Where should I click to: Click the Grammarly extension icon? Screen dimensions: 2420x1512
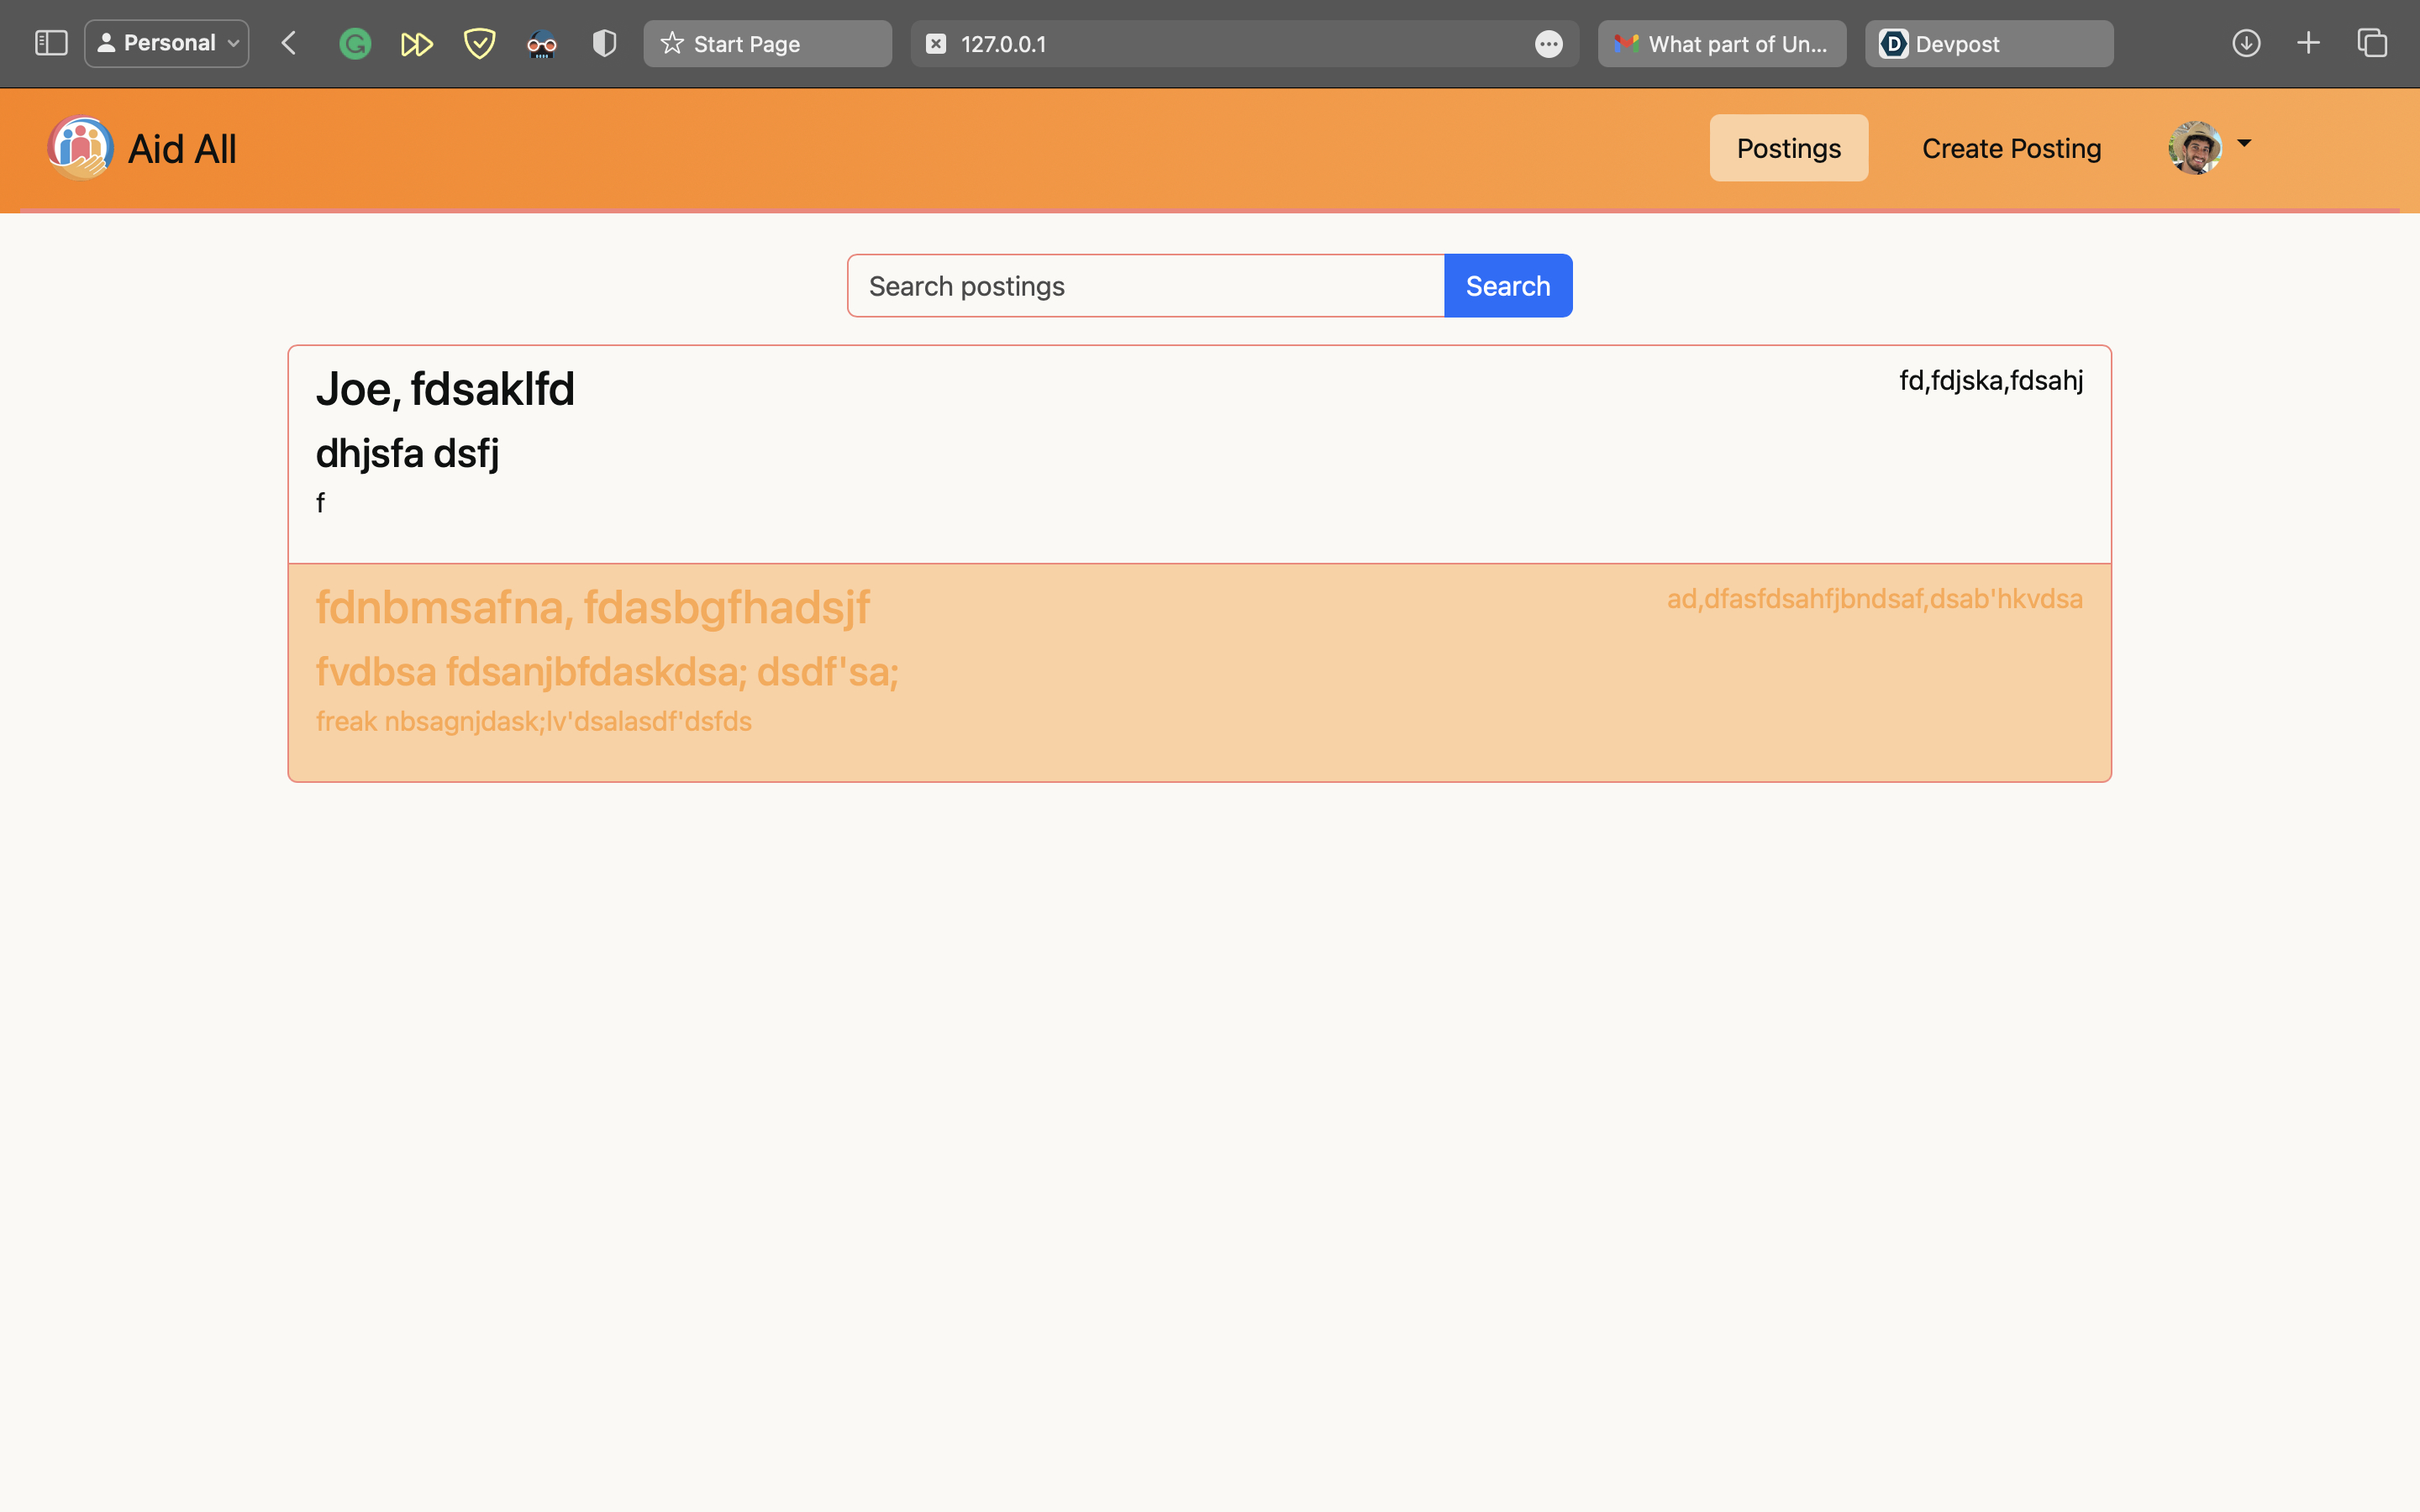tap(355, 44)
